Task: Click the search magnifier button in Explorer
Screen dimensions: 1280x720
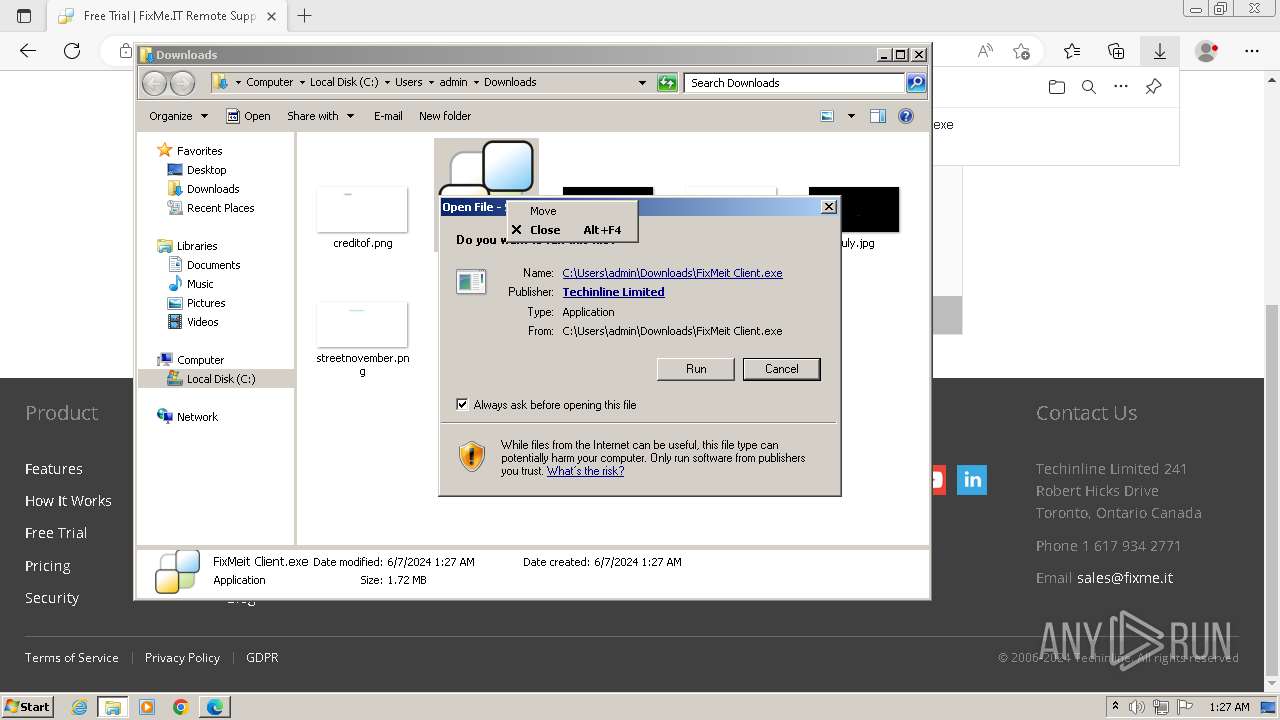Action: point(916,83)
